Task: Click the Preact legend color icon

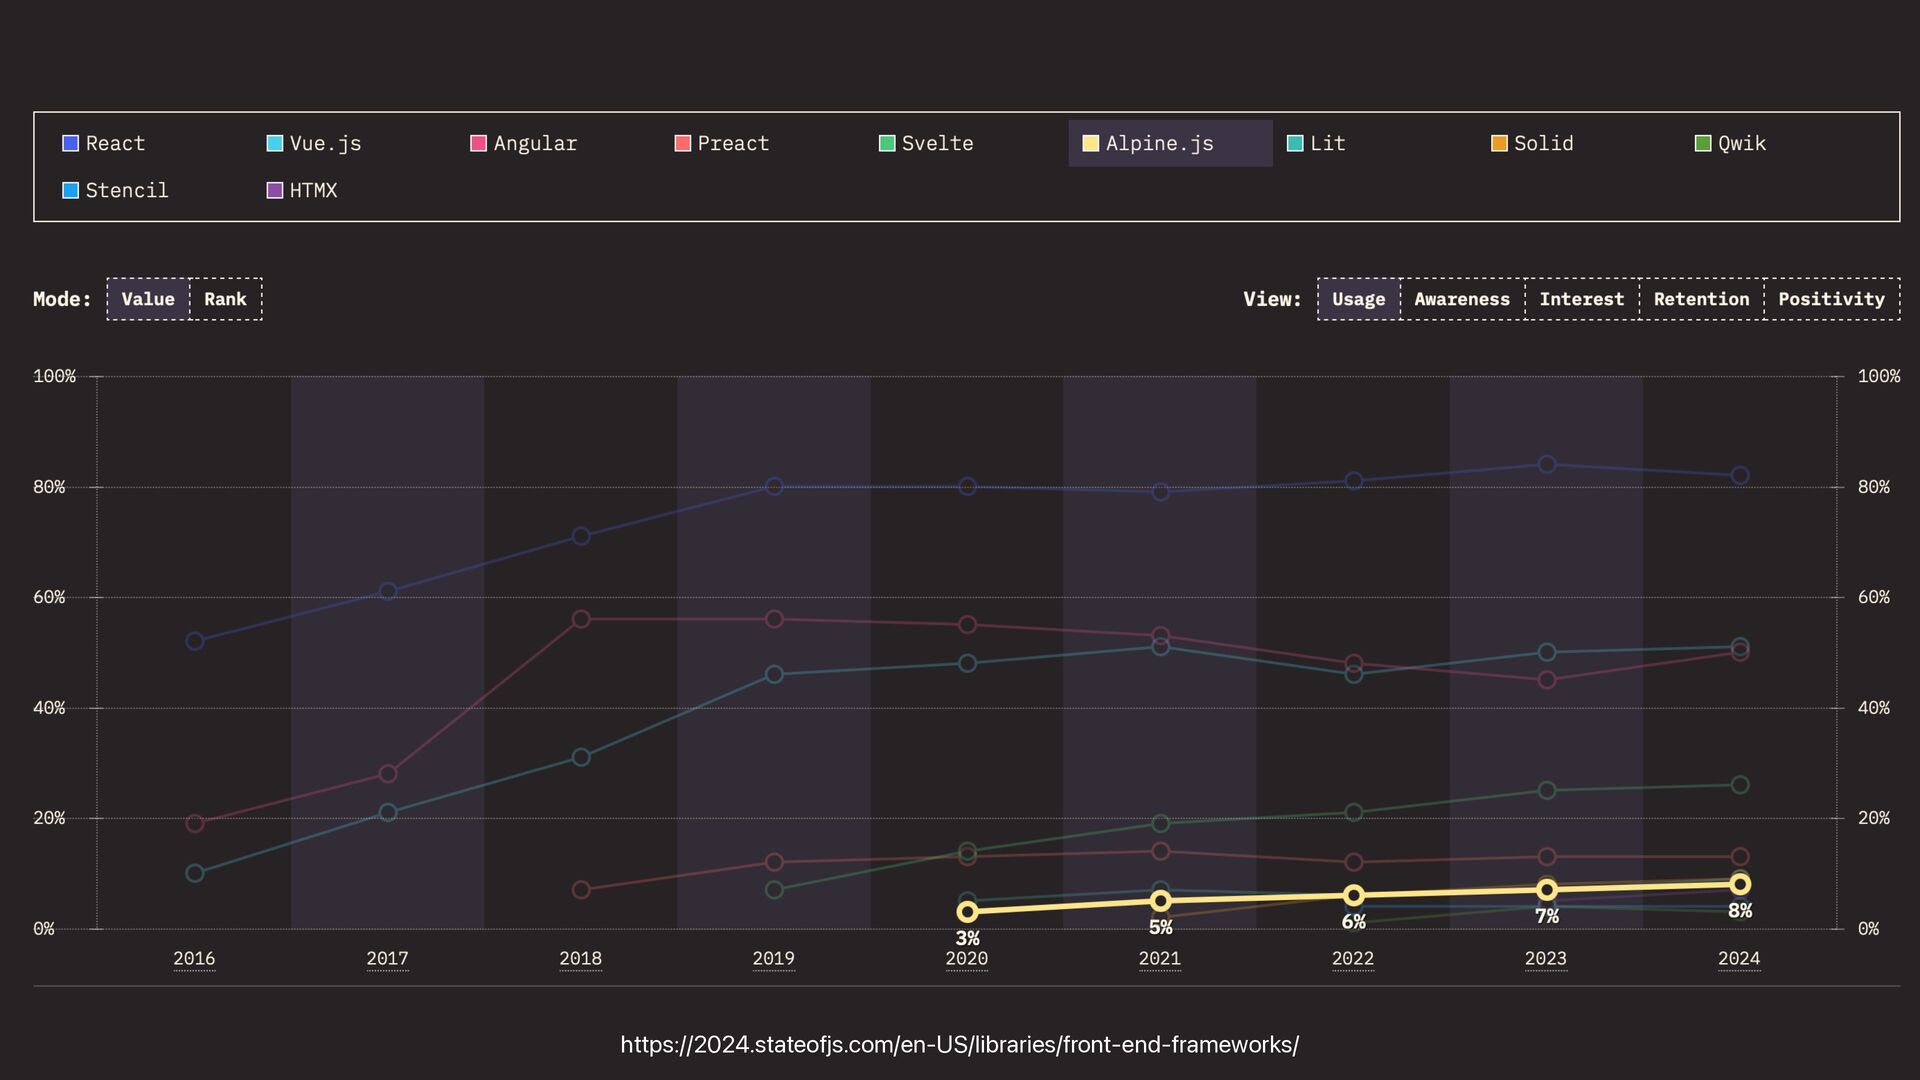Action: click(683, 143)
